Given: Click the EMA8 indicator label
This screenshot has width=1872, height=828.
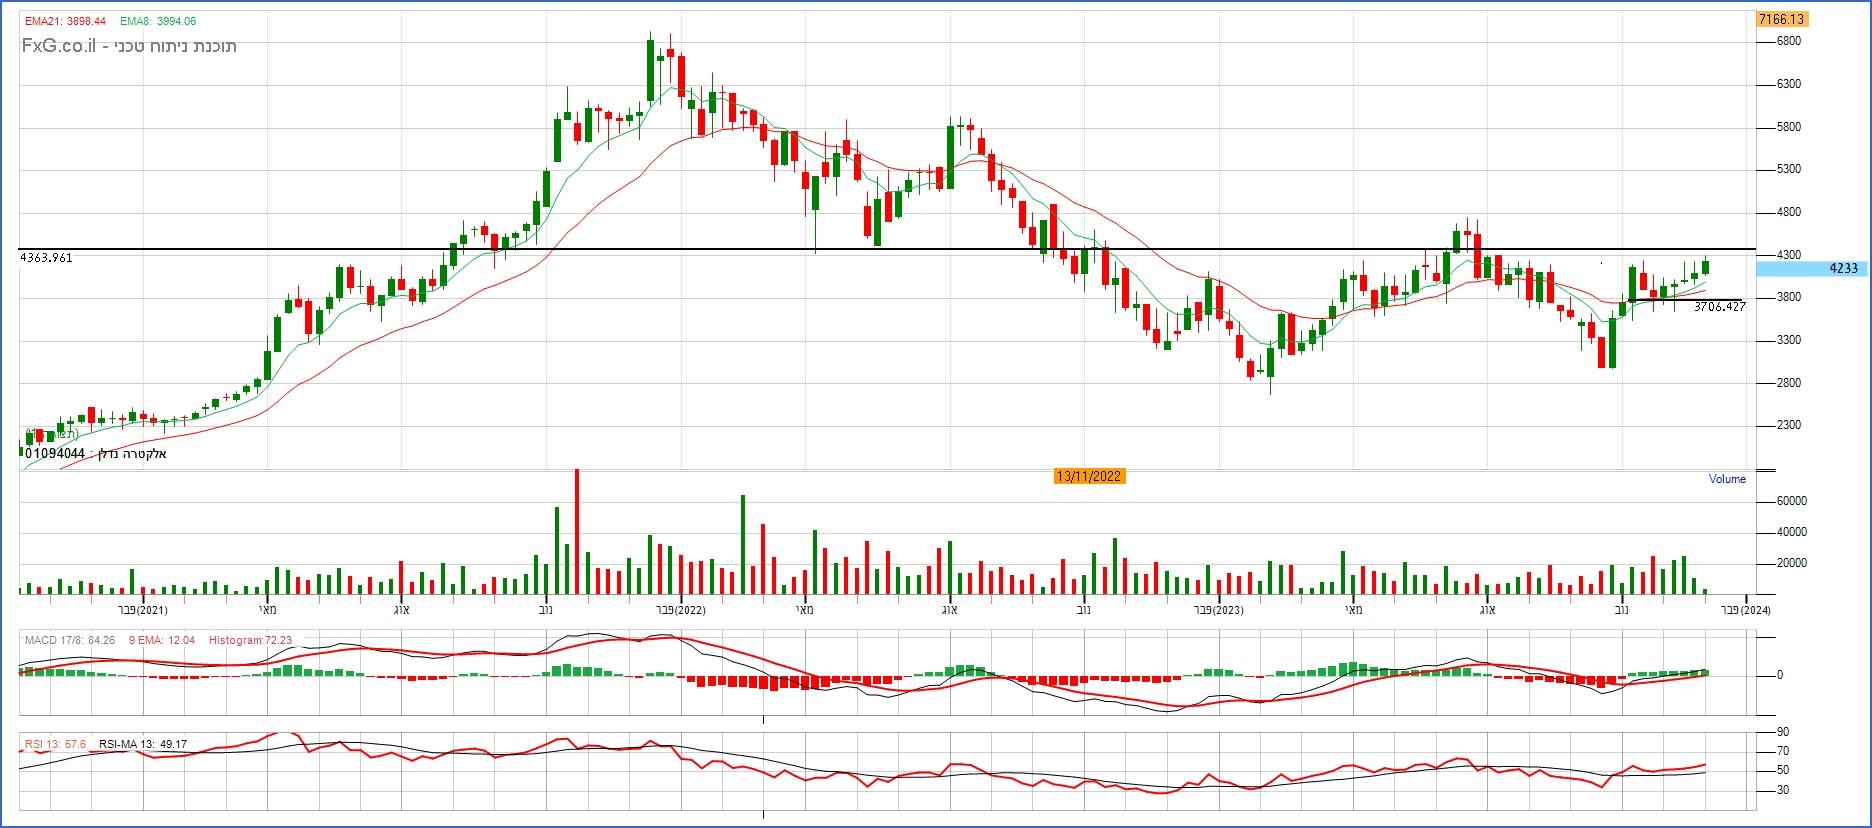Looking at the screenshot, I should pyautogui.click(x=157, y=21).
